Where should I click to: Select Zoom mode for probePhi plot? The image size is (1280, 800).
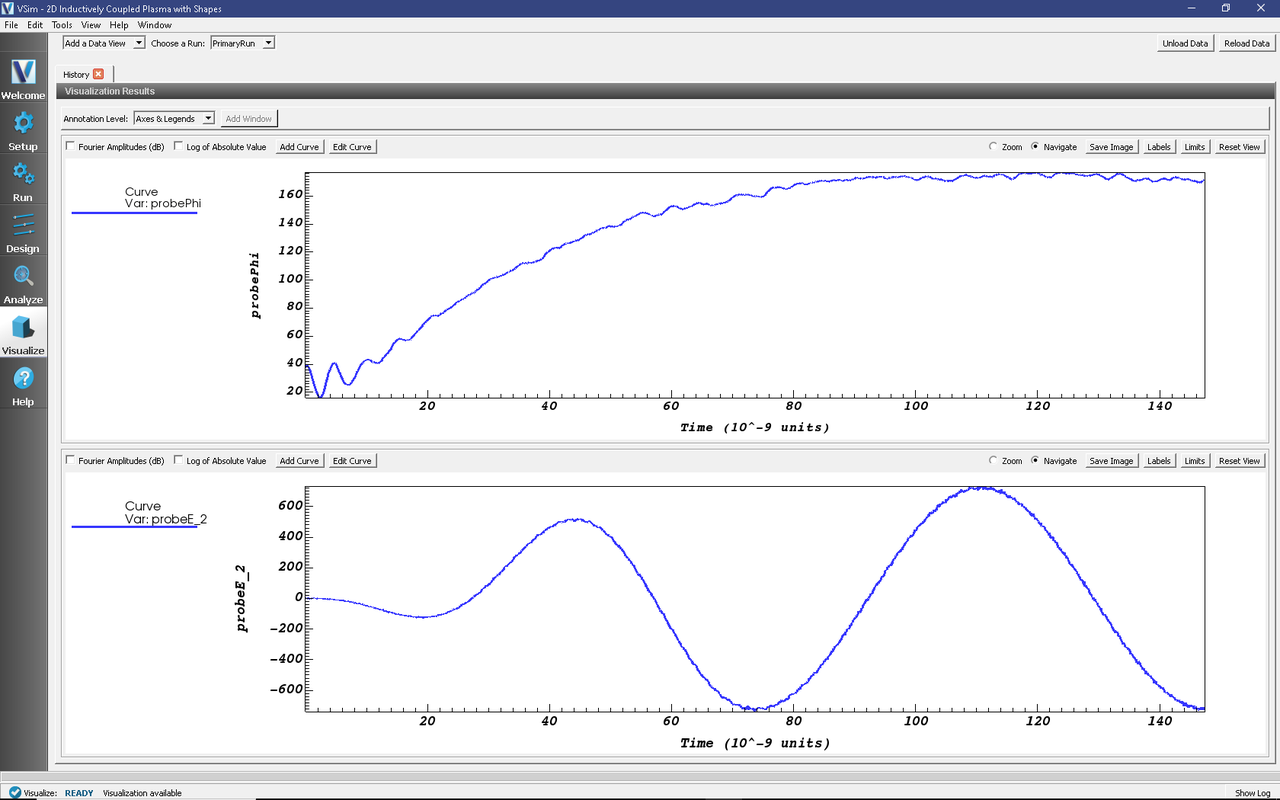[993, 147]
